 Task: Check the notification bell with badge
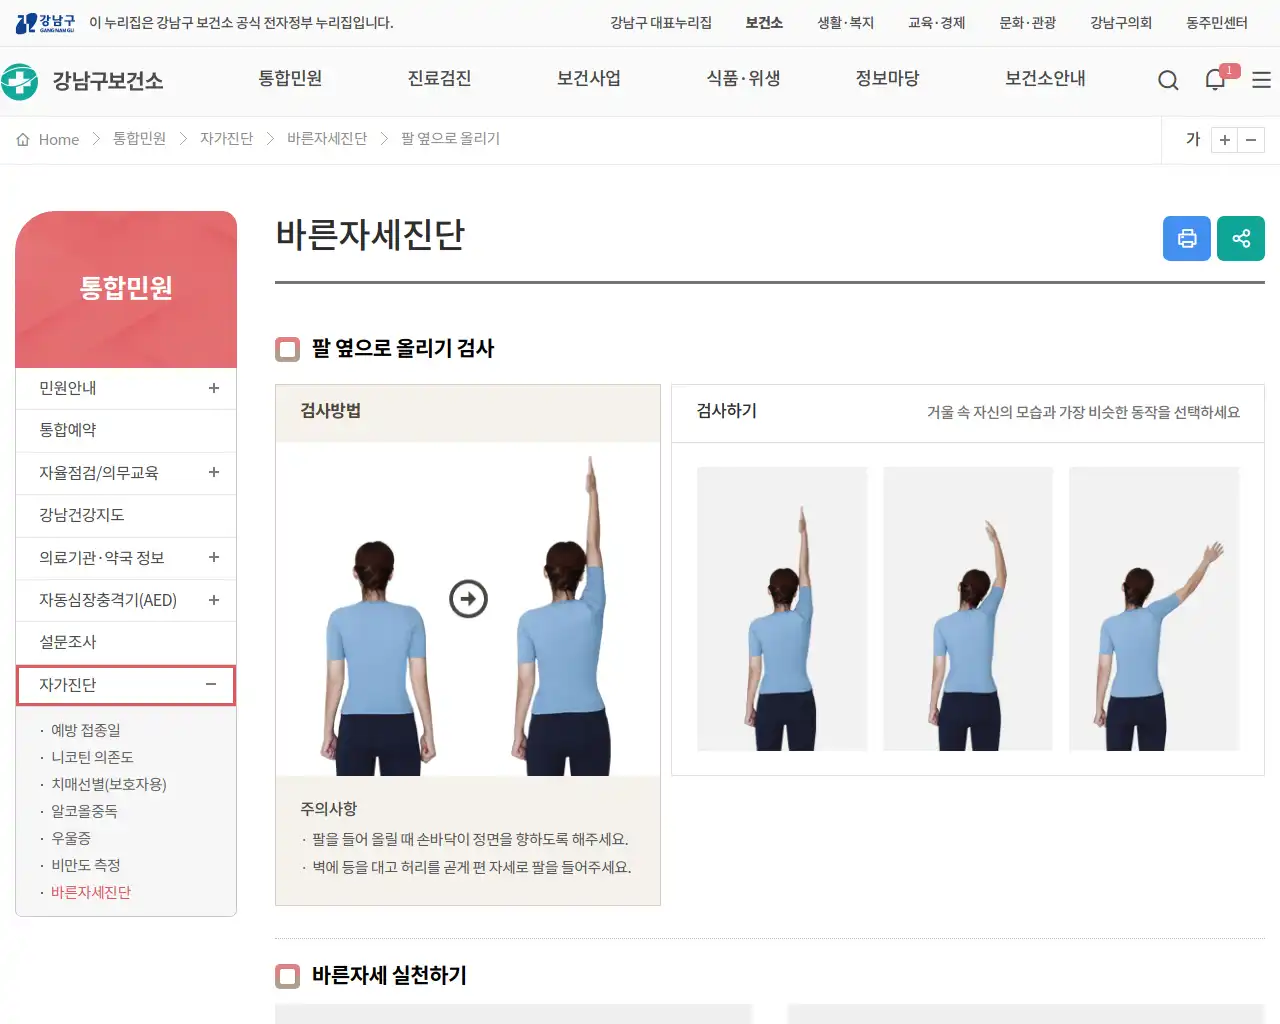pyautogui.click(x=1215, y=80)
